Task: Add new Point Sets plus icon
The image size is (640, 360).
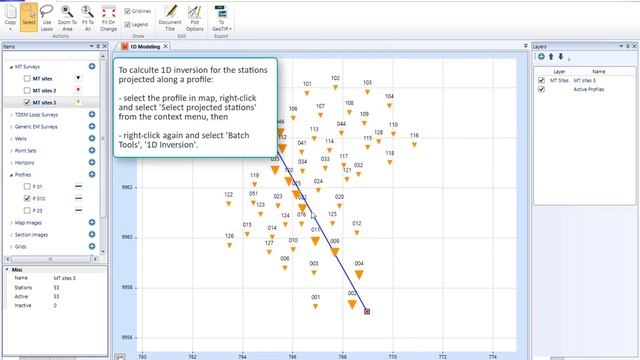Action: pos(92,150)
